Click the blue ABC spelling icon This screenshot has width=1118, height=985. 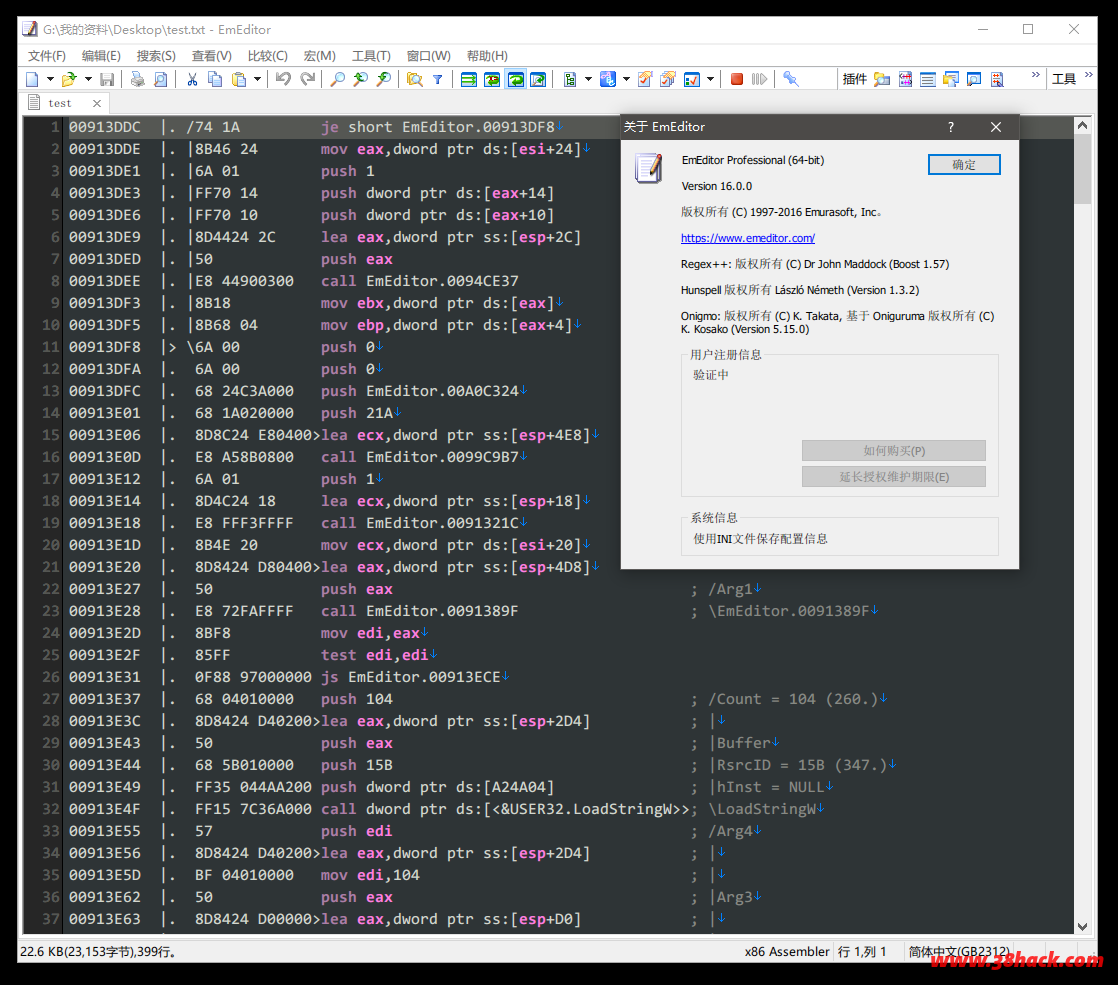[607, 79]
